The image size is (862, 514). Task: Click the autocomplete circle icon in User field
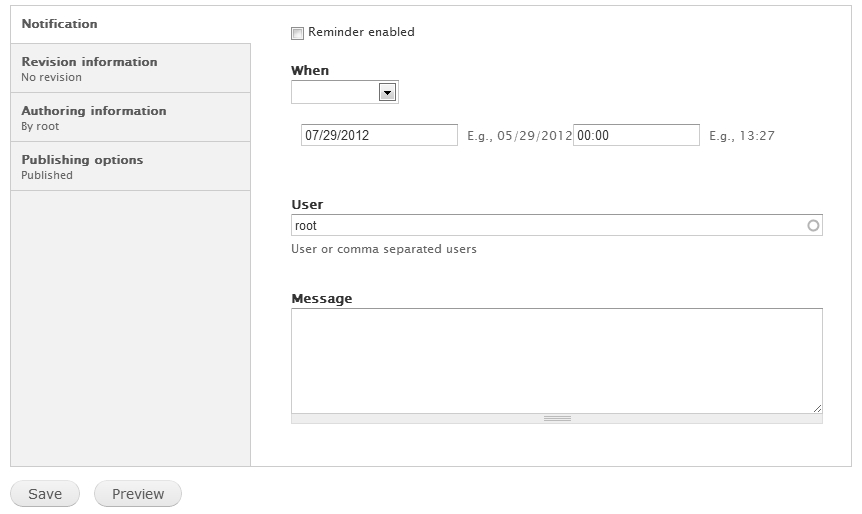[x=813, y=226]
